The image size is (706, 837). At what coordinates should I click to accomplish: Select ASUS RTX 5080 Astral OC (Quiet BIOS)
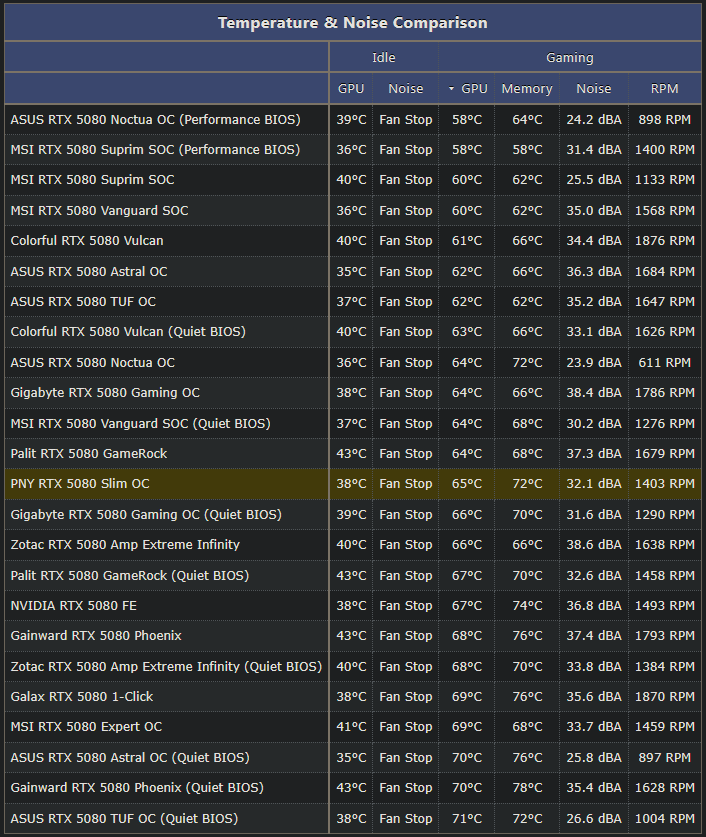[x=130, y=757]
